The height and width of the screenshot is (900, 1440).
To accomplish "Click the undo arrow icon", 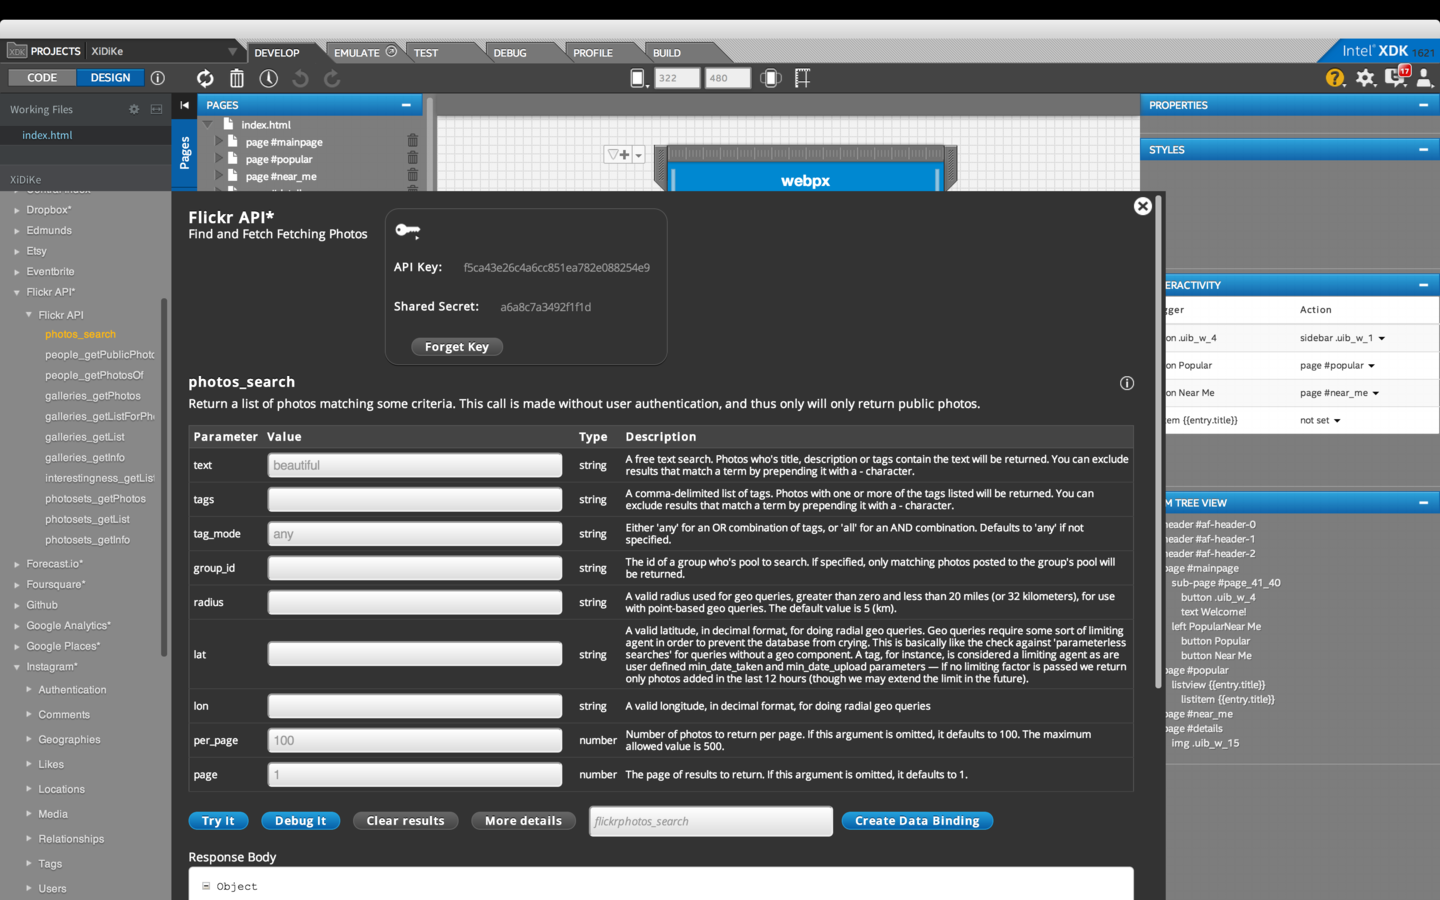I will tap(301, 78).
